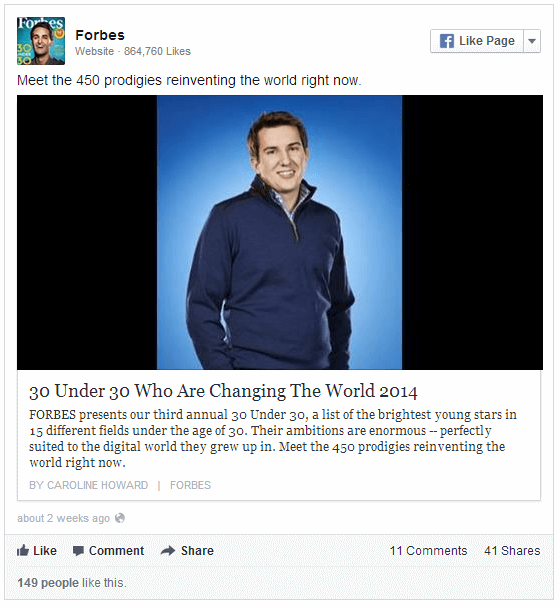Viewport: 560px width, 608px height.
Task: Click the Like Page button text
Action: pos(487,41)
